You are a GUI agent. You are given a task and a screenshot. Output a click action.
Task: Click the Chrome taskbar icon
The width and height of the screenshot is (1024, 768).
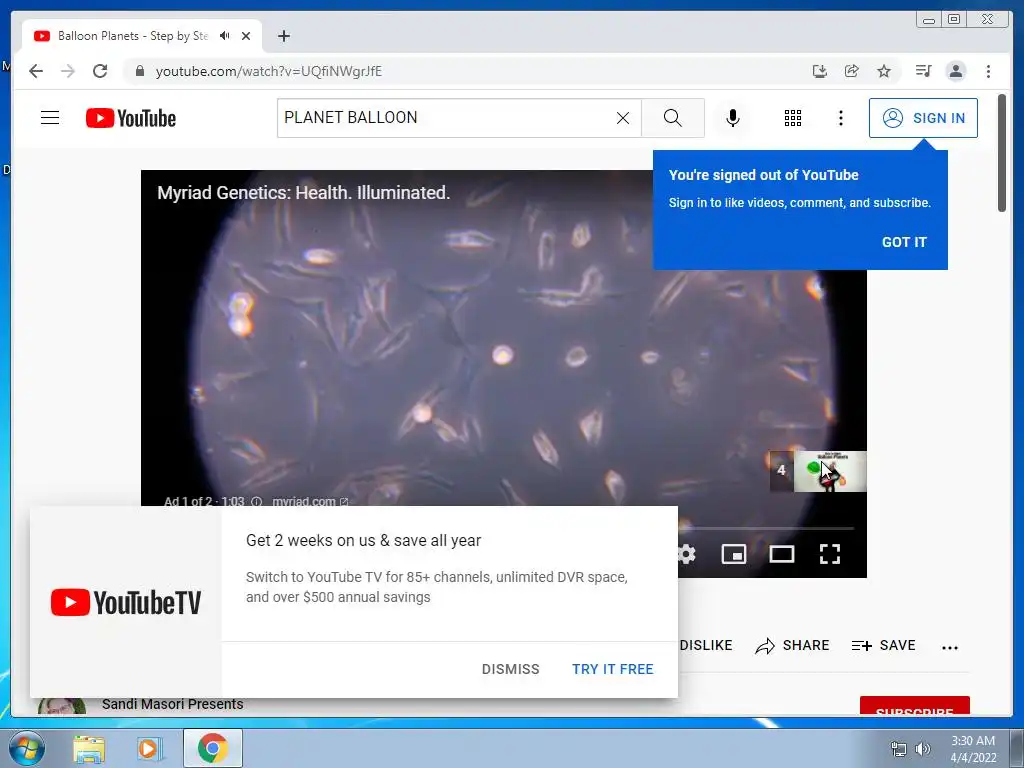tap(212, 748)
